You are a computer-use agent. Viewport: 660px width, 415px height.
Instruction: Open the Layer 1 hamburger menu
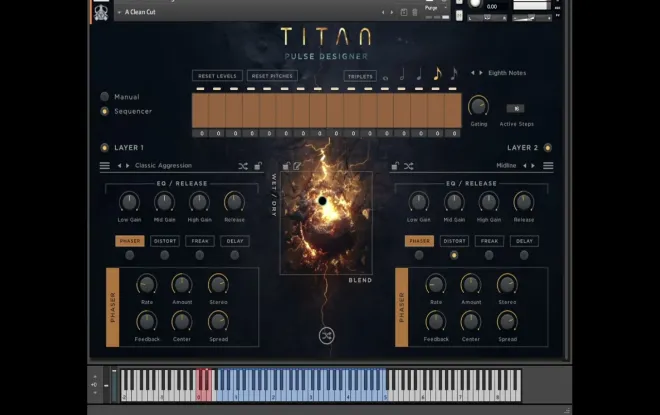point(105,166)
